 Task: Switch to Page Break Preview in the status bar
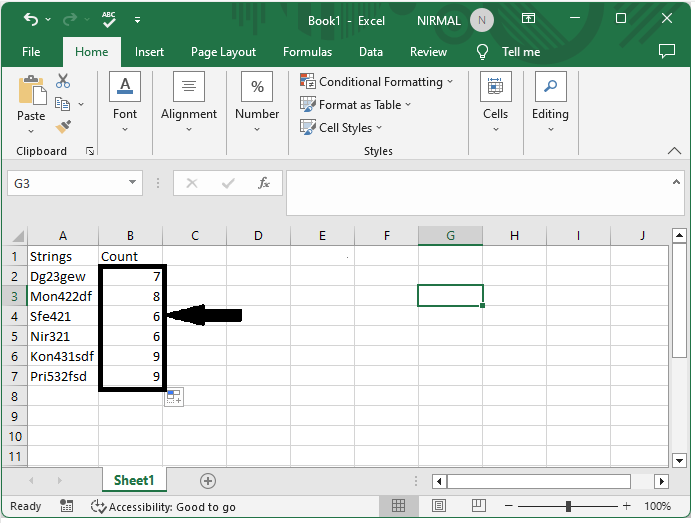(479, 506)
